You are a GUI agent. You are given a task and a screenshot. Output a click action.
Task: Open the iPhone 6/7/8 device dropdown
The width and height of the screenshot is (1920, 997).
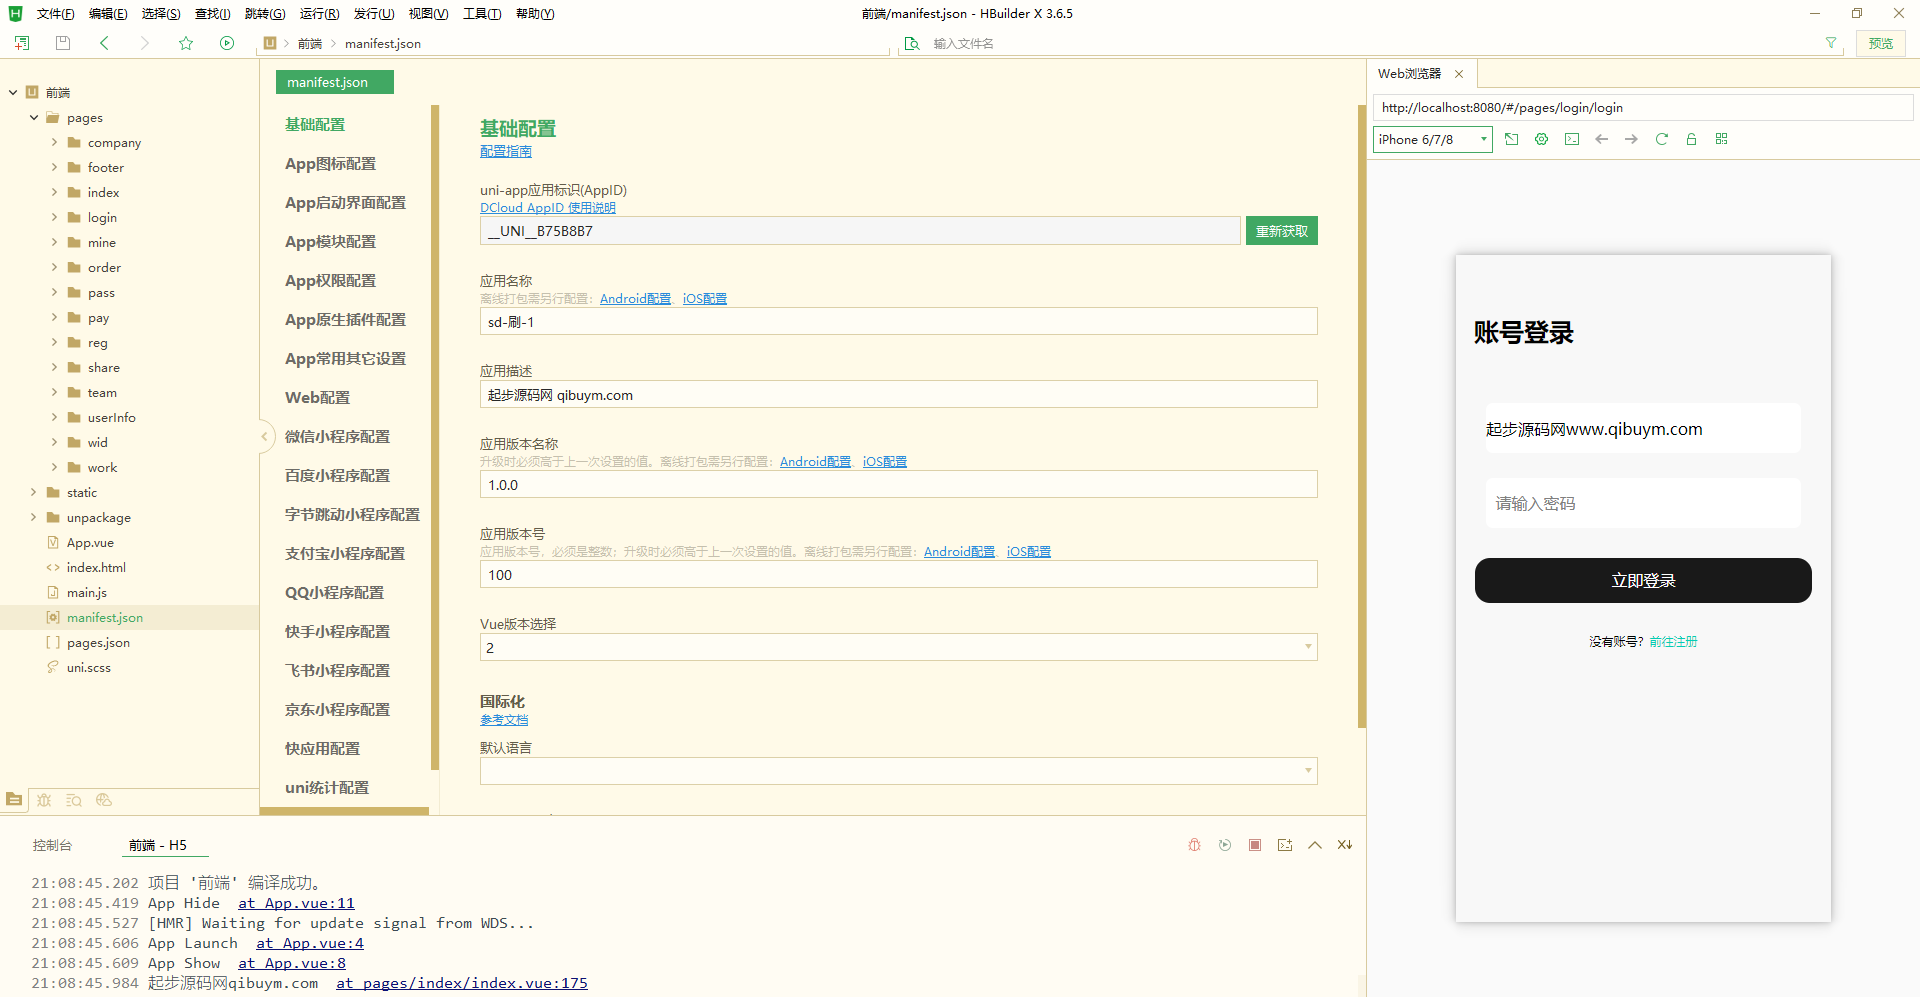click(x=1432, y=139)
